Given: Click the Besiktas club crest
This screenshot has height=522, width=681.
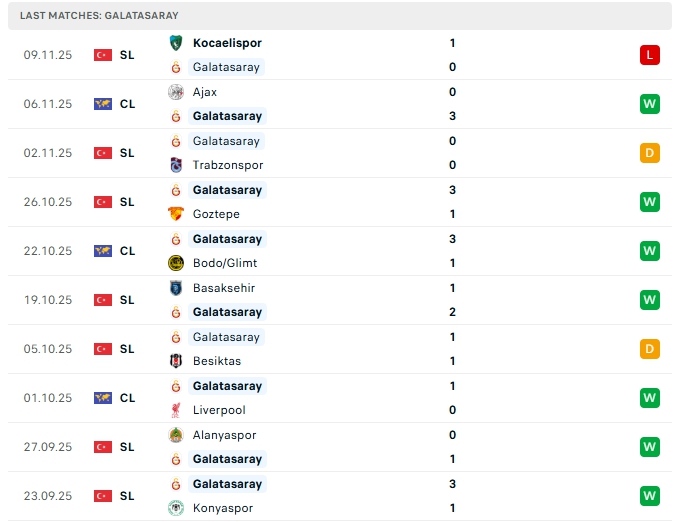Looking at the screenshot, I should pyautogui.click(x=176, y=361).
